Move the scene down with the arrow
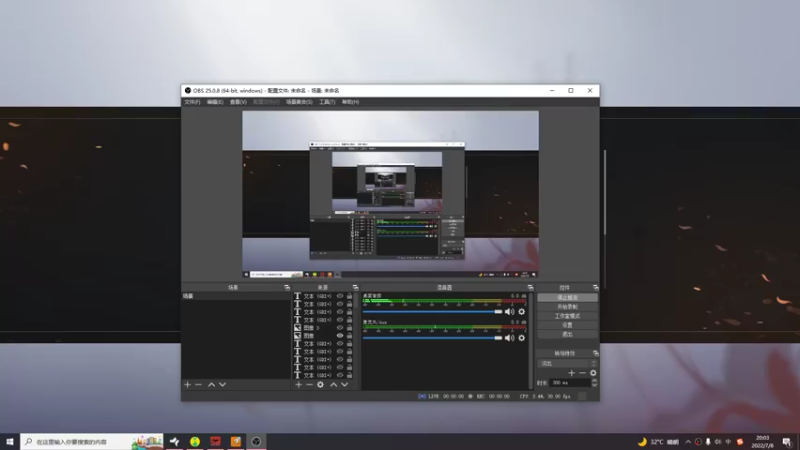Screen dimensions: 800x450 (x=222, y=385)
